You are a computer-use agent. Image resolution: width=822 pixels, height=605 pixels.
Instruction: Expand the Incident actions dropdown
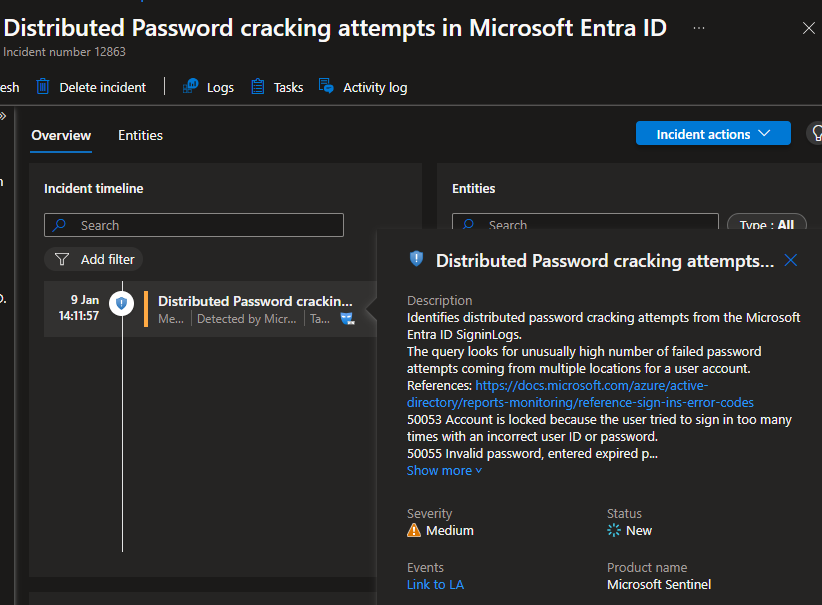pos(712,134)
